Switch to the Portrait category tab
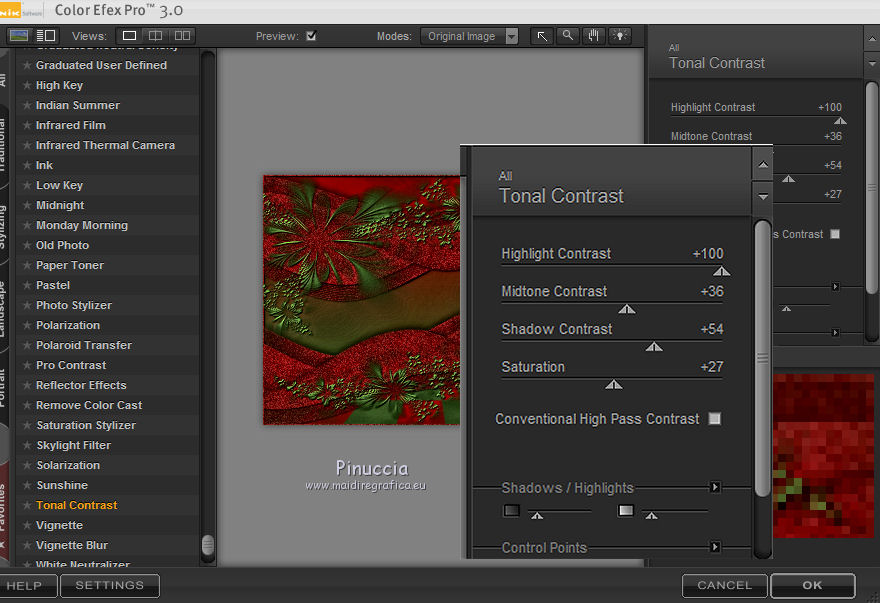 [x=3, y=387]
